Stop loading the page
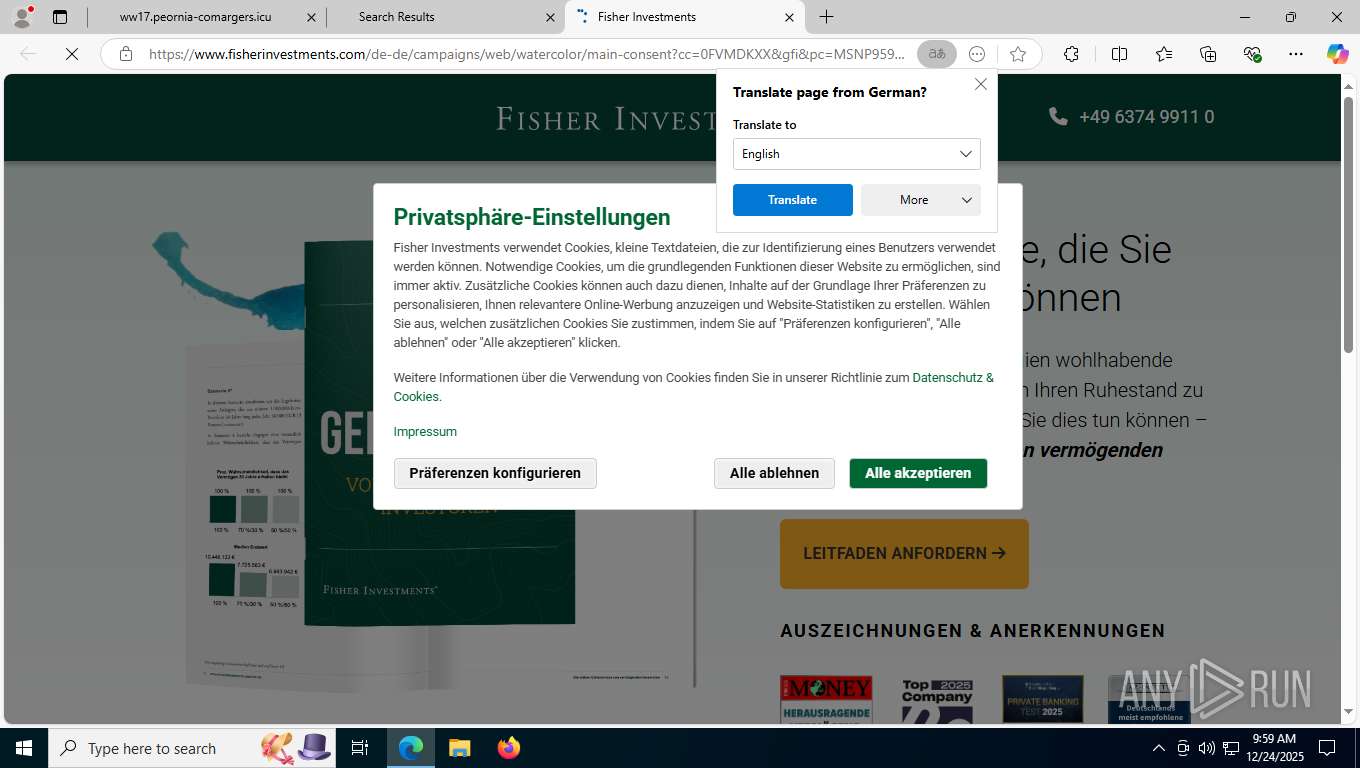Viewport: 1360px width, 768px height. (x=72, y=54)
